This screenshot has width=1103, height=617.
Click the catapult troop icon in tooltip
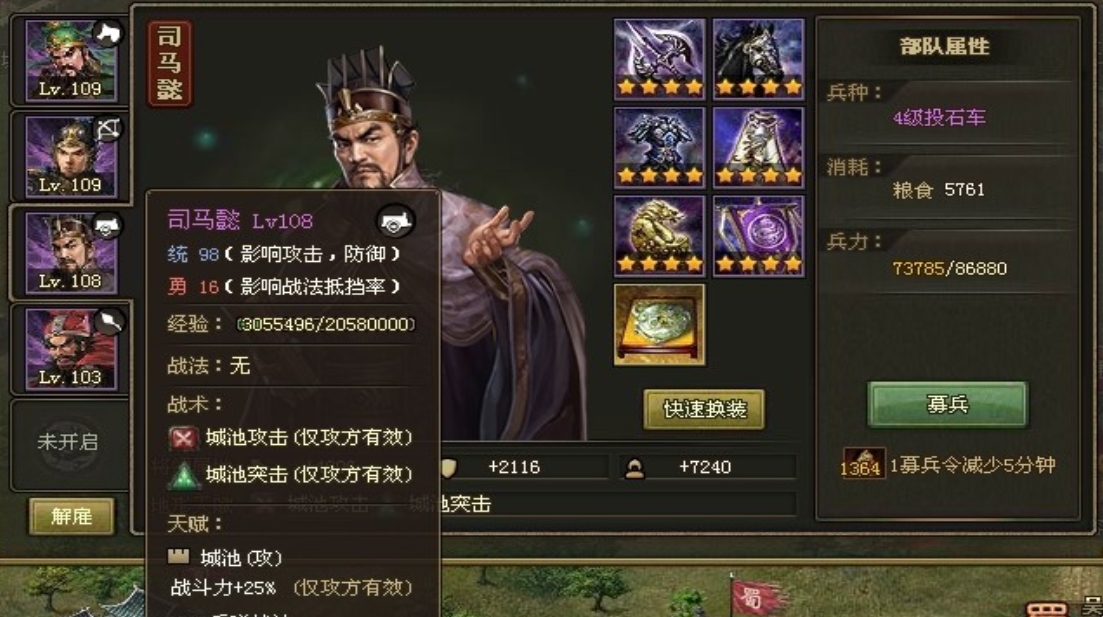pyautogui.click(x=395, y=221)
